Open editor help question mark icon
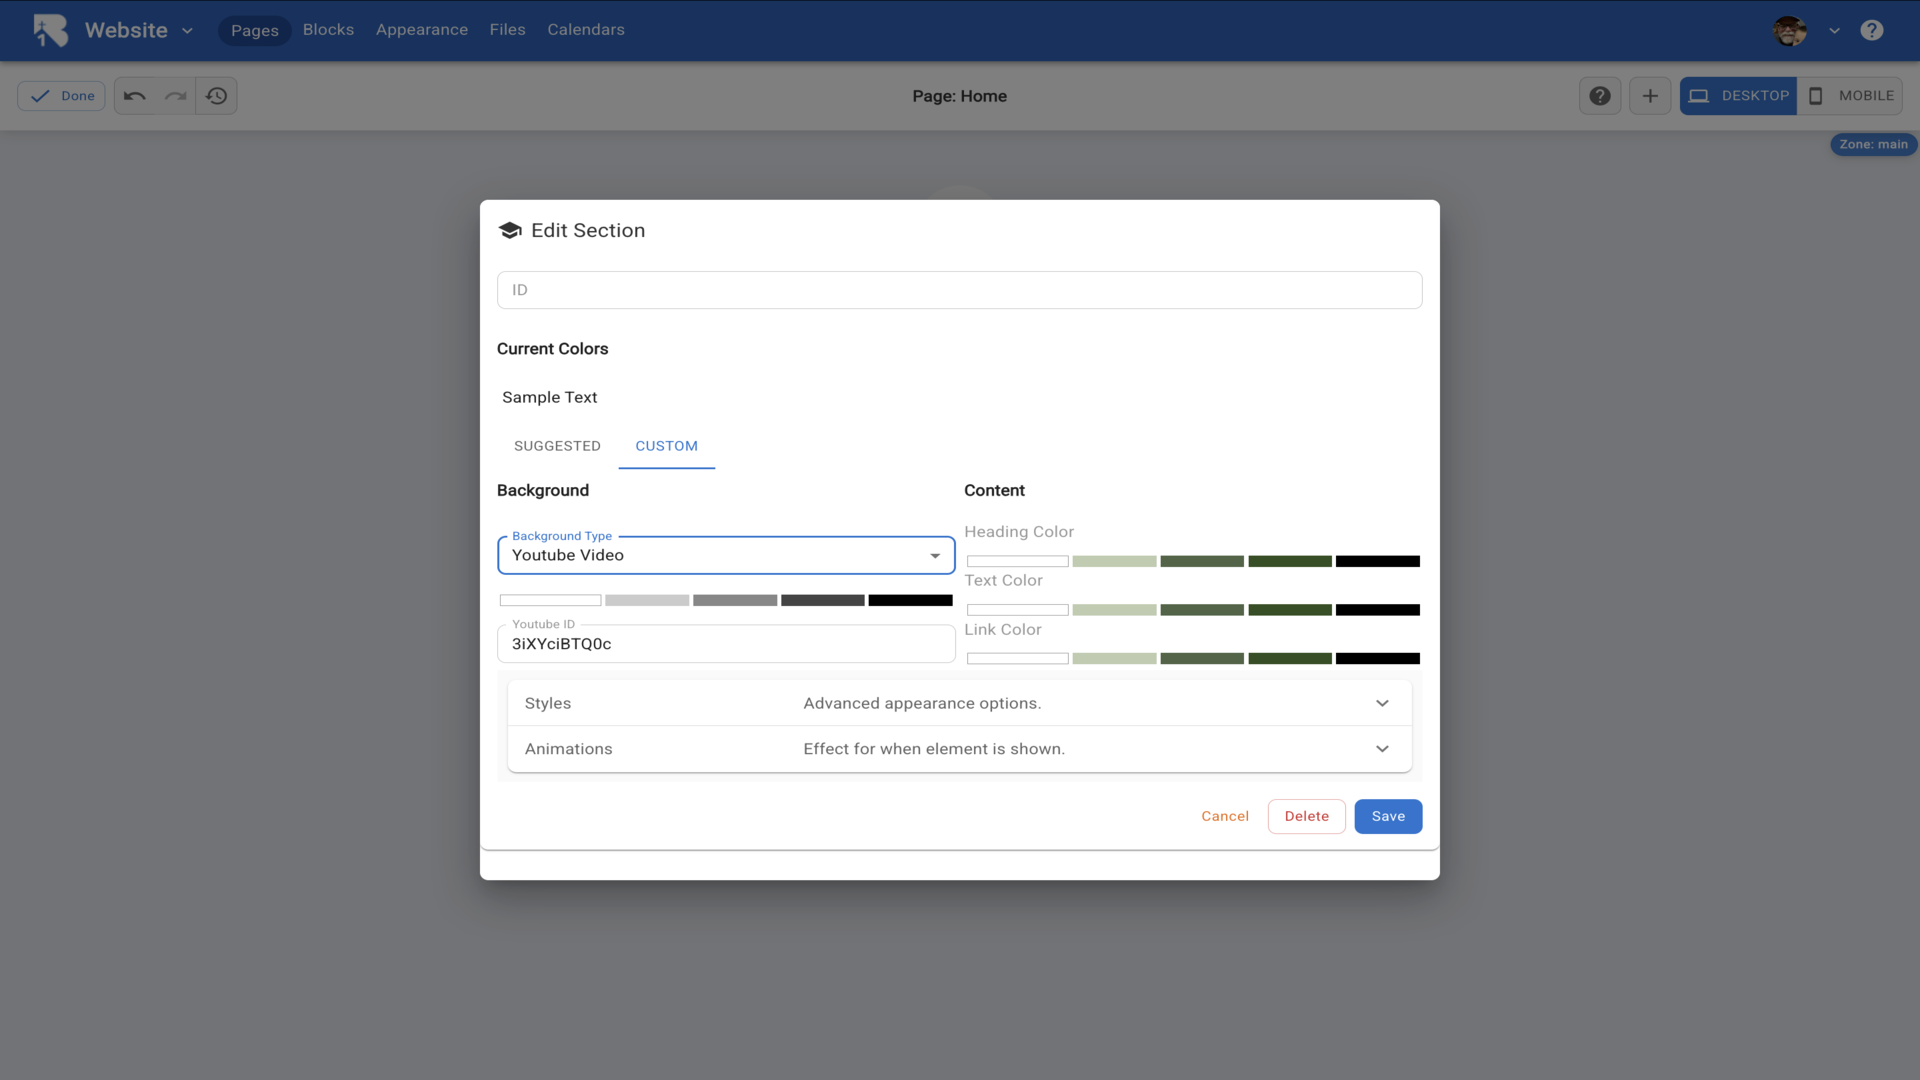 (1600, 96)
